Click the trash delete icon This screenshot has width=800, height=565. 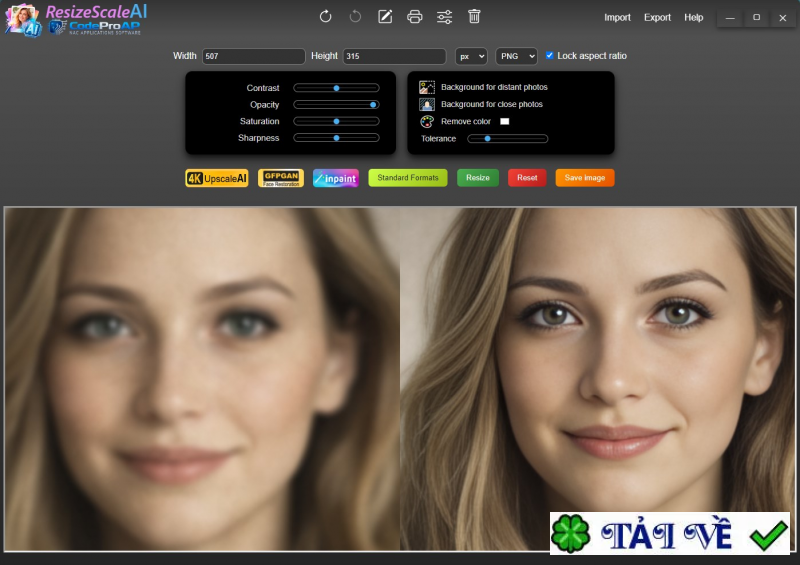[474, 17]
